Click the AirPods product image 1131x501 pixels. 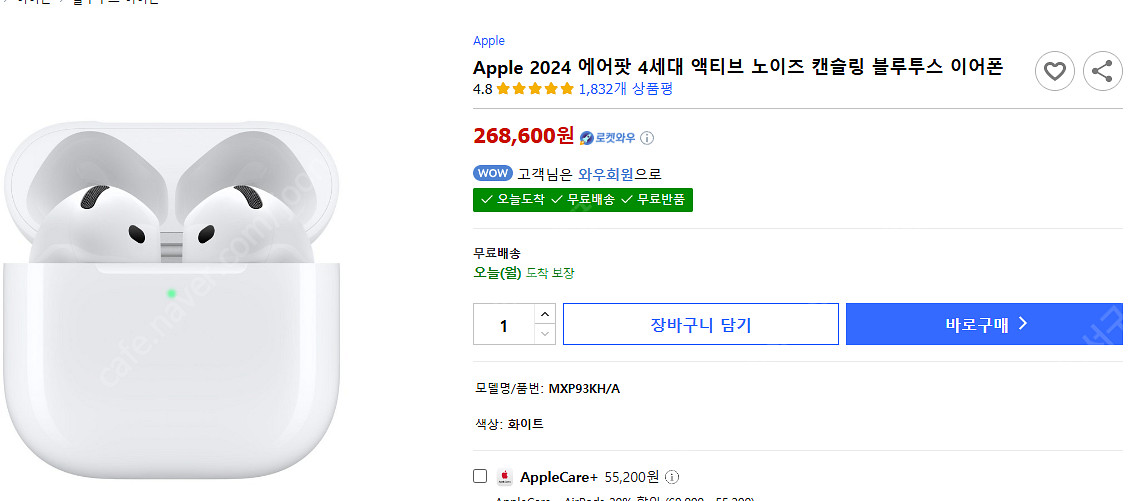coord(170,300)
